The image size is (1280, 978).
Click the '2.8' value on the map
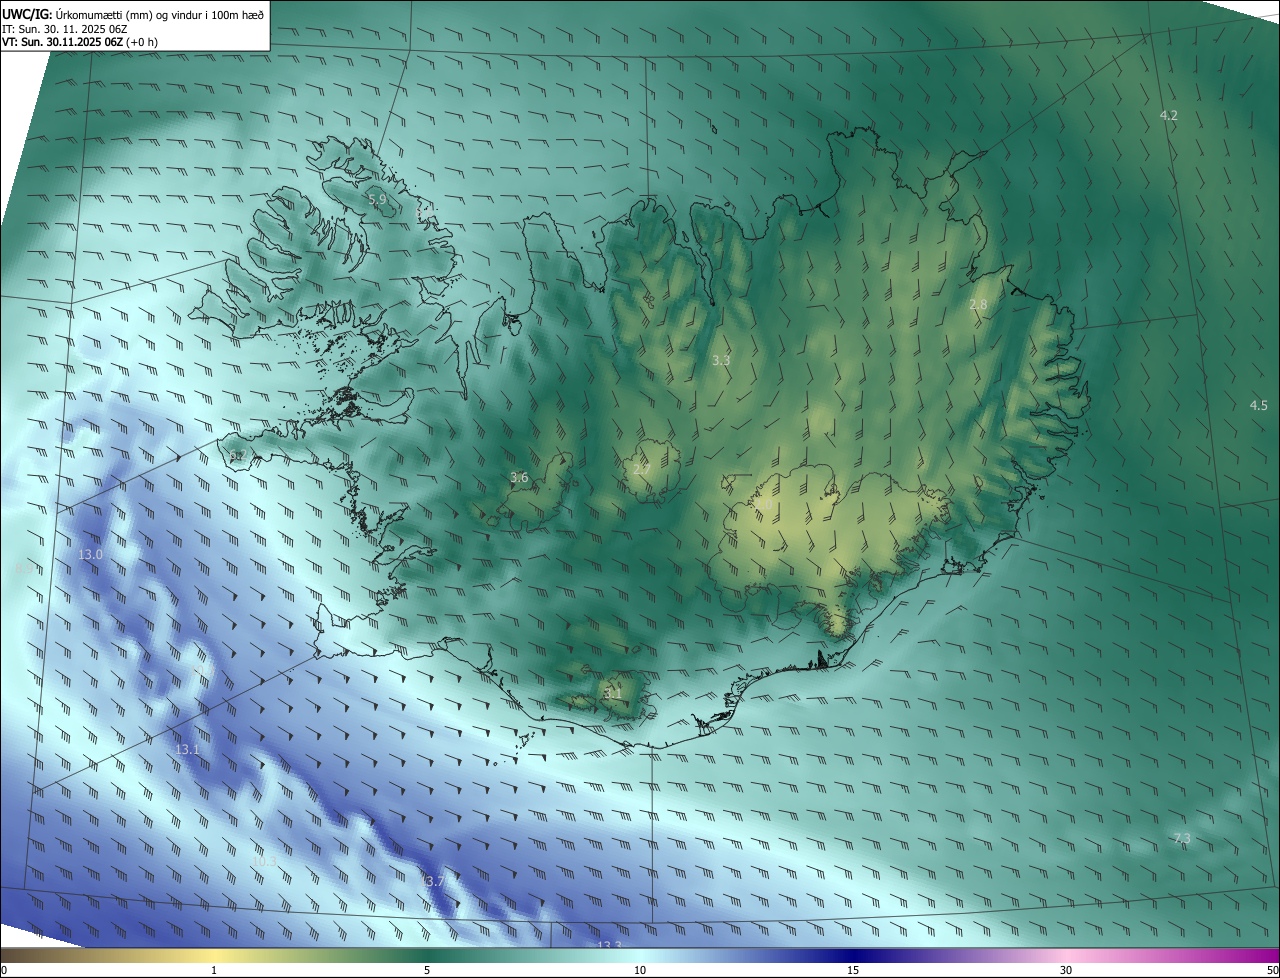tap(978, 305)
